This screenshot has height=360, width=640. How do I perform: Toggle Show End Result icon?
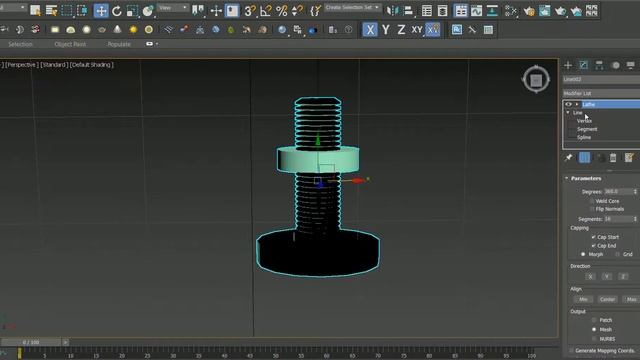click(584, 158)
